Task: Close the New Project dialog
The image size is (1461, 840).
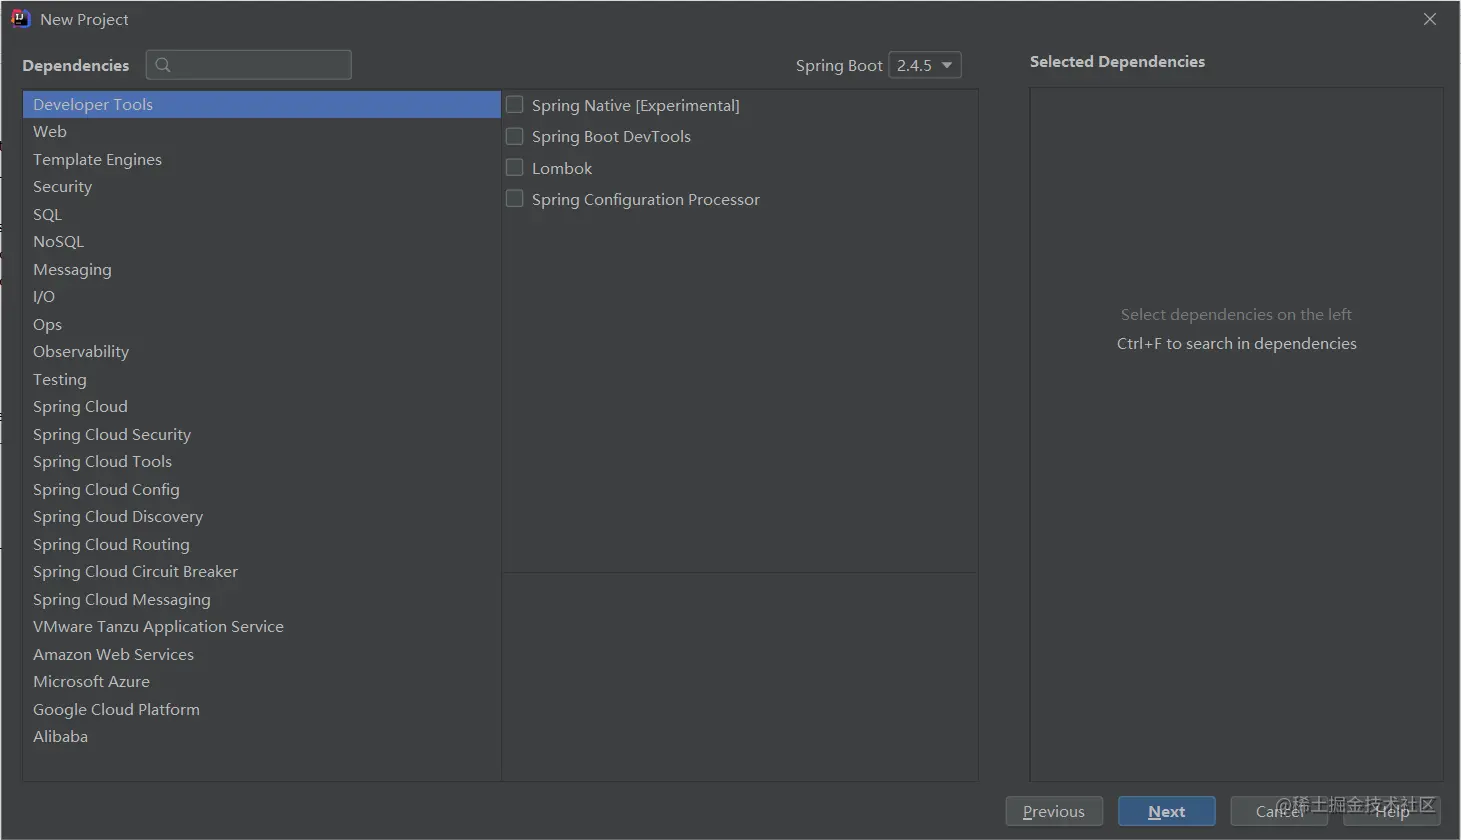Action: pos(1430,19)
